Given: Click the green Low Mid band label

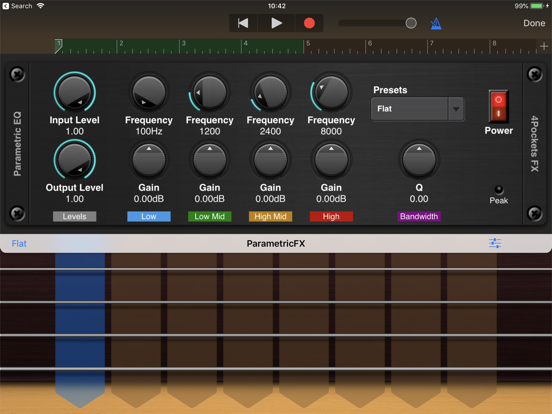Looking at the screenshot, I should (209, 217).
